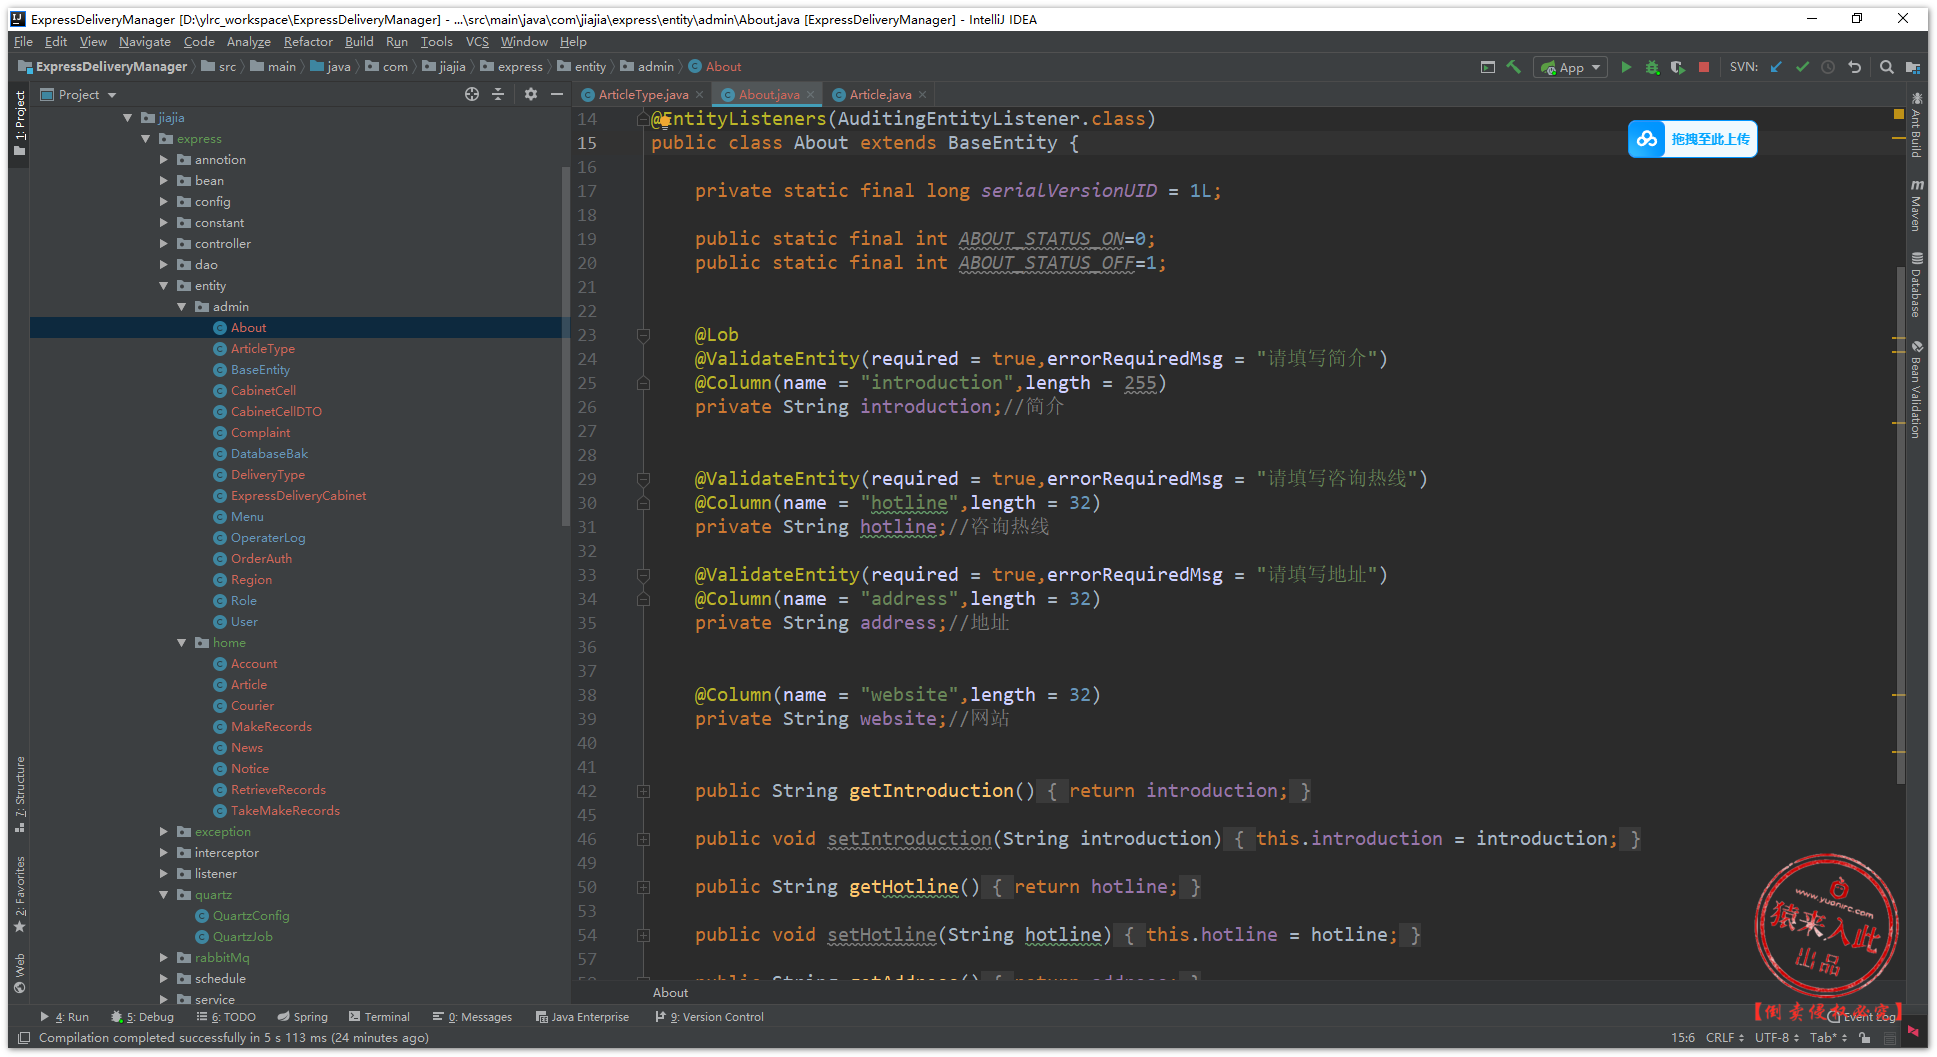The image size is (1937, 1057).
Task: Open the Spring tool window
Action: [303, 1017]
